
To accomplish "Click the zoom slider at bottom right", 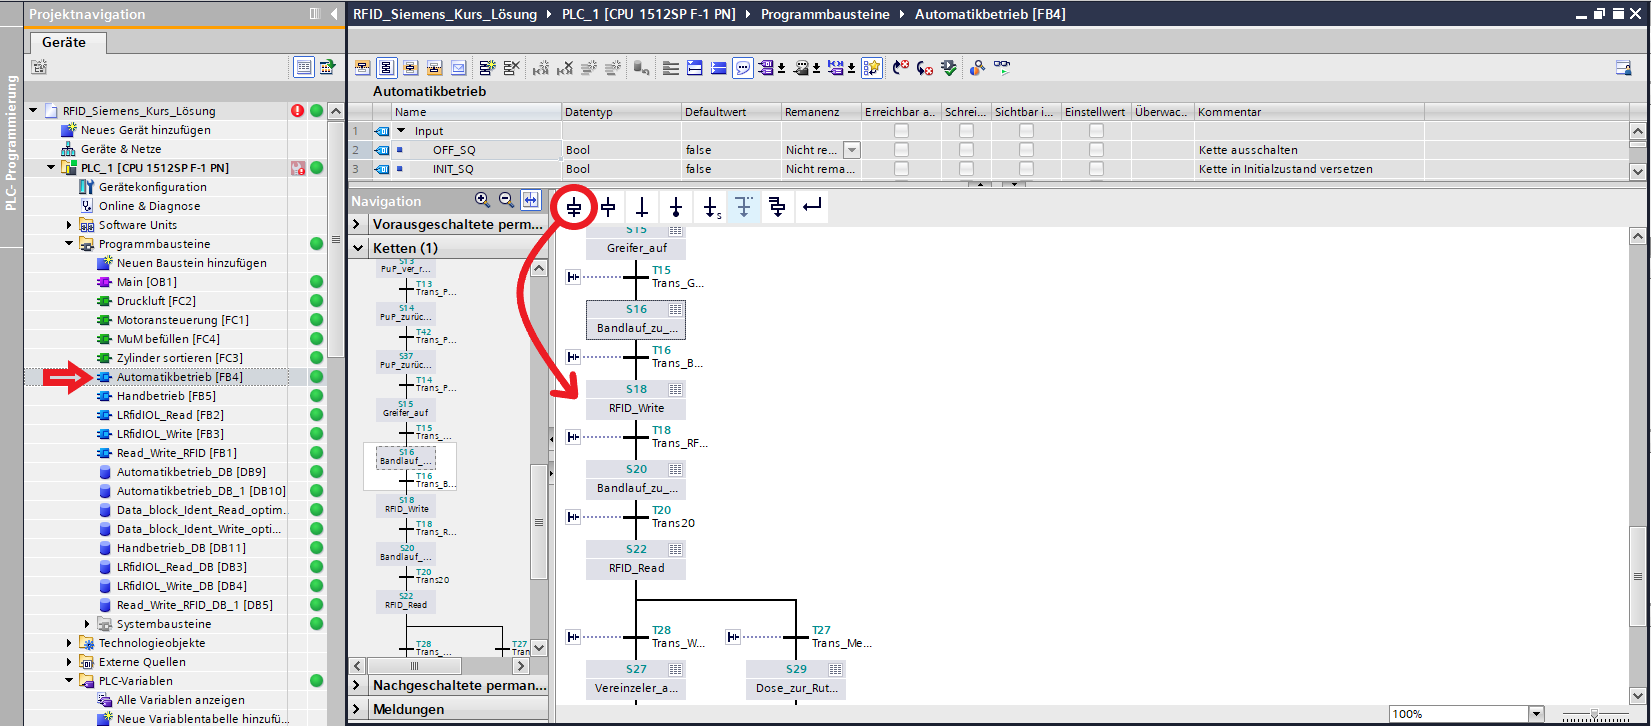I will point(1594,714).
